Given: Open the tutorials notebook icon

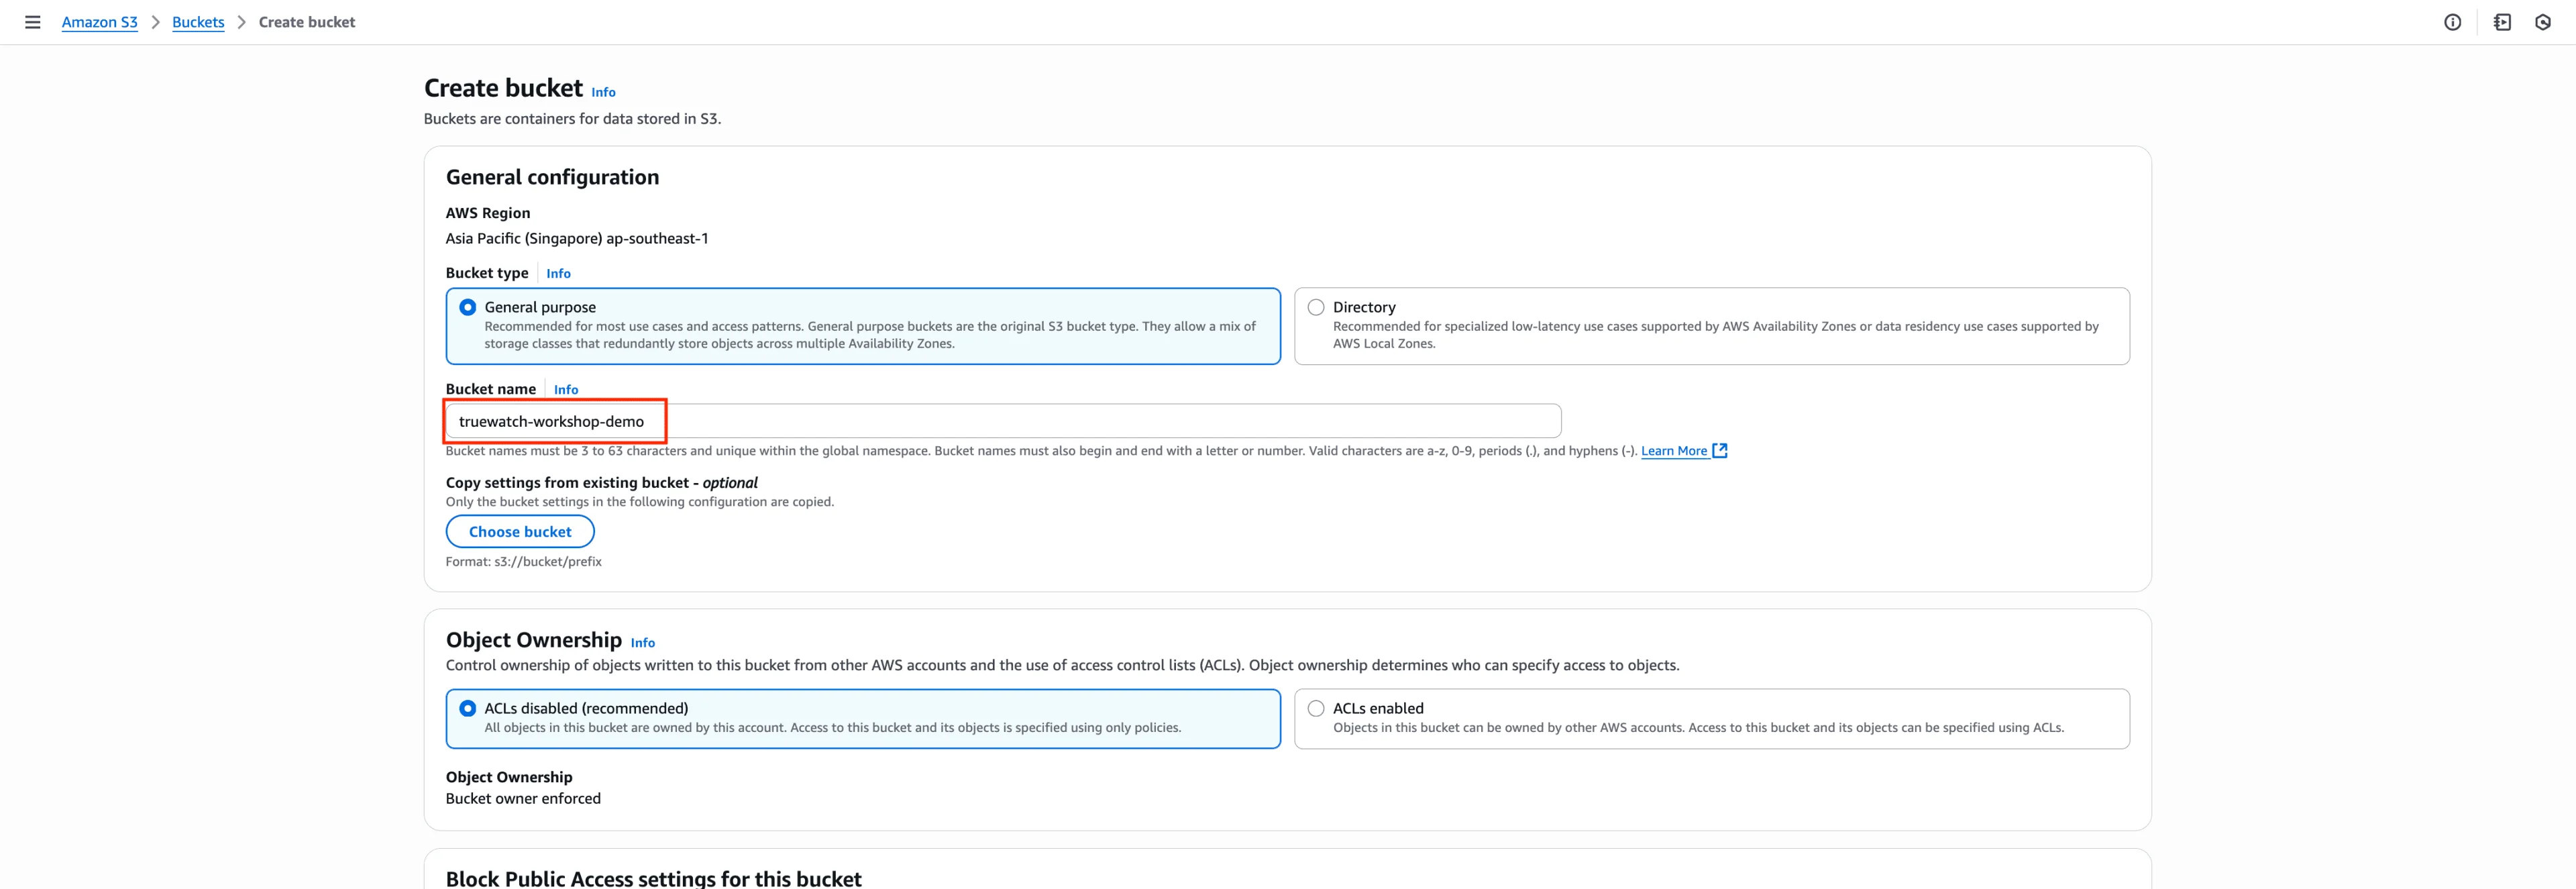Looking at the screenshot, I should point(2502,22).
